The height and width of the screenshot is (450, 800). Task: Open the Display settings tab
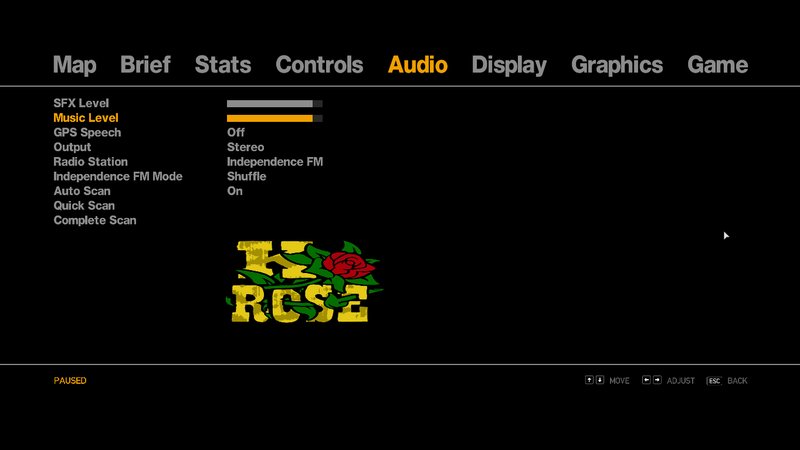coord(509,65)
